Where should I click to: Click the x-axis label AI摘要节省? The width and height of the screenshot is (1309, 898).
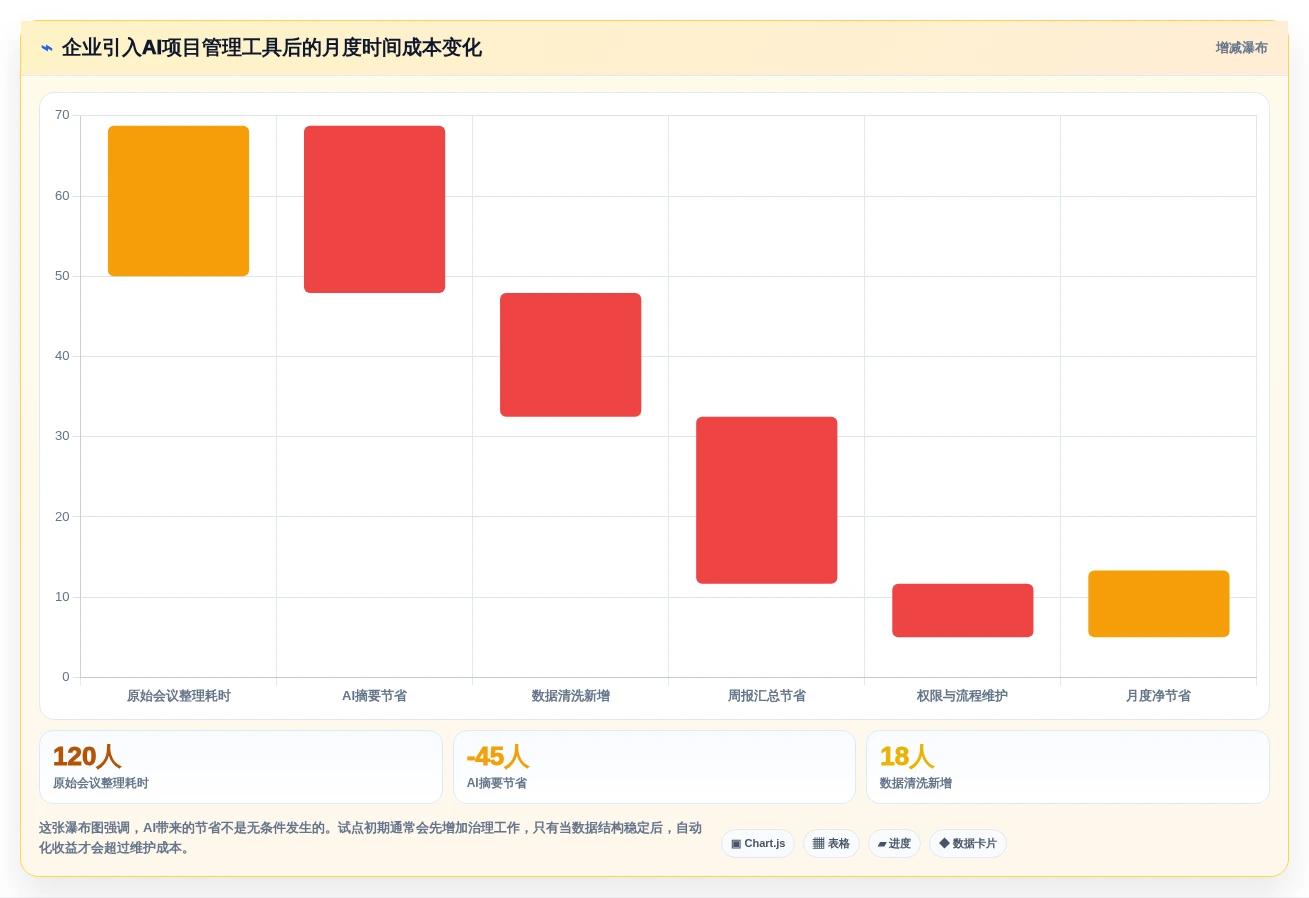[374, 696]
